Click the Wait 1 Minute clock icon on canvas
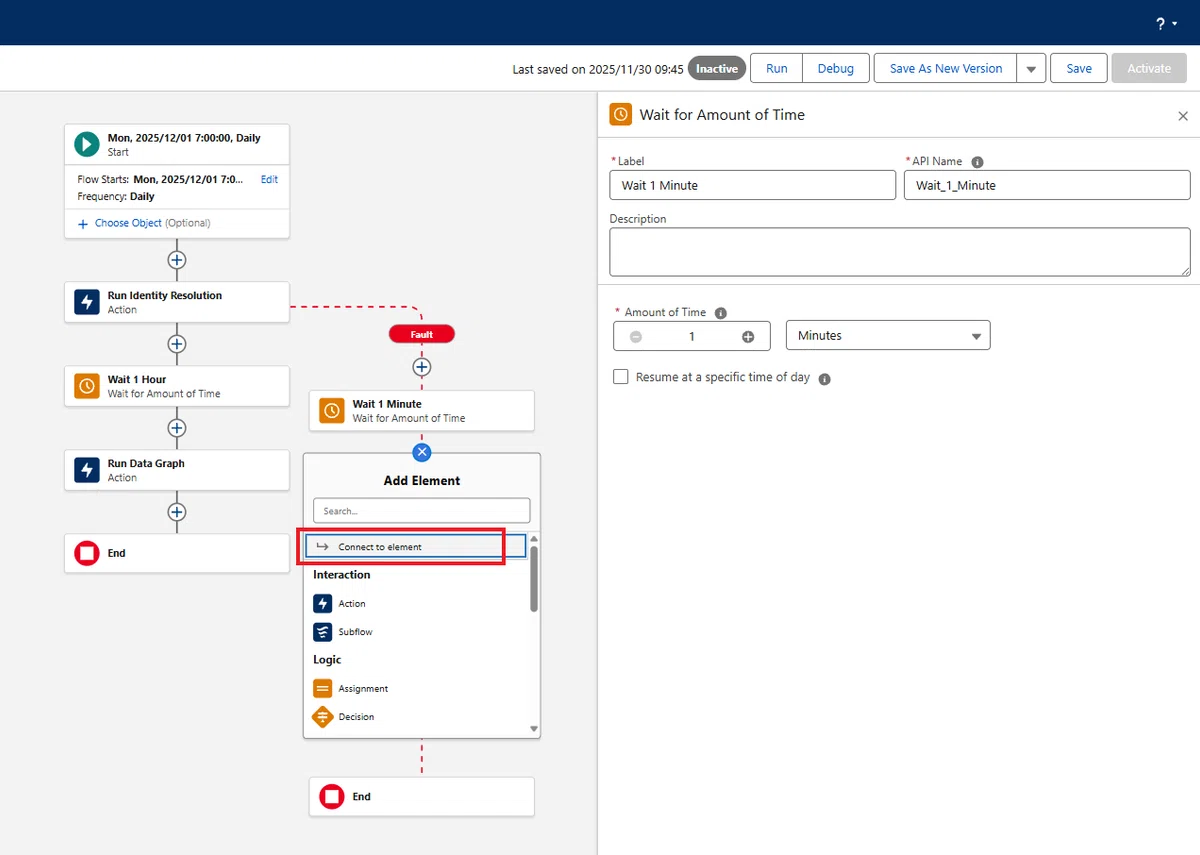This screenshot has height=855, width=1200. pos(332,411)
